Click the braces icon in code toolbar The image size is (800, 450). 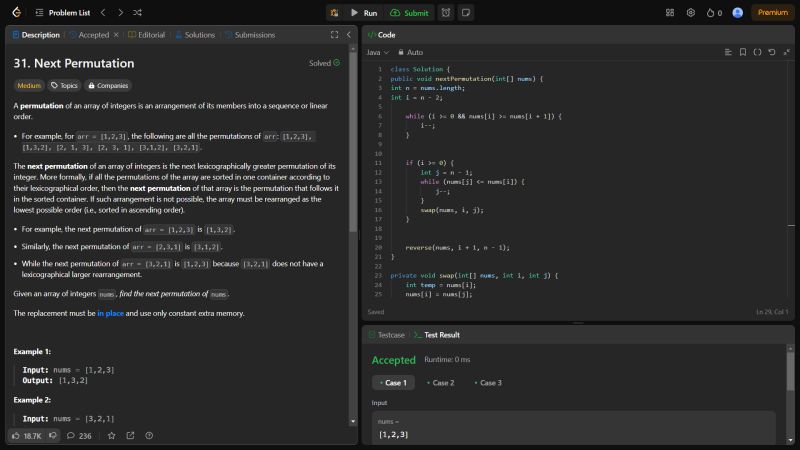[x=757, y=52]
